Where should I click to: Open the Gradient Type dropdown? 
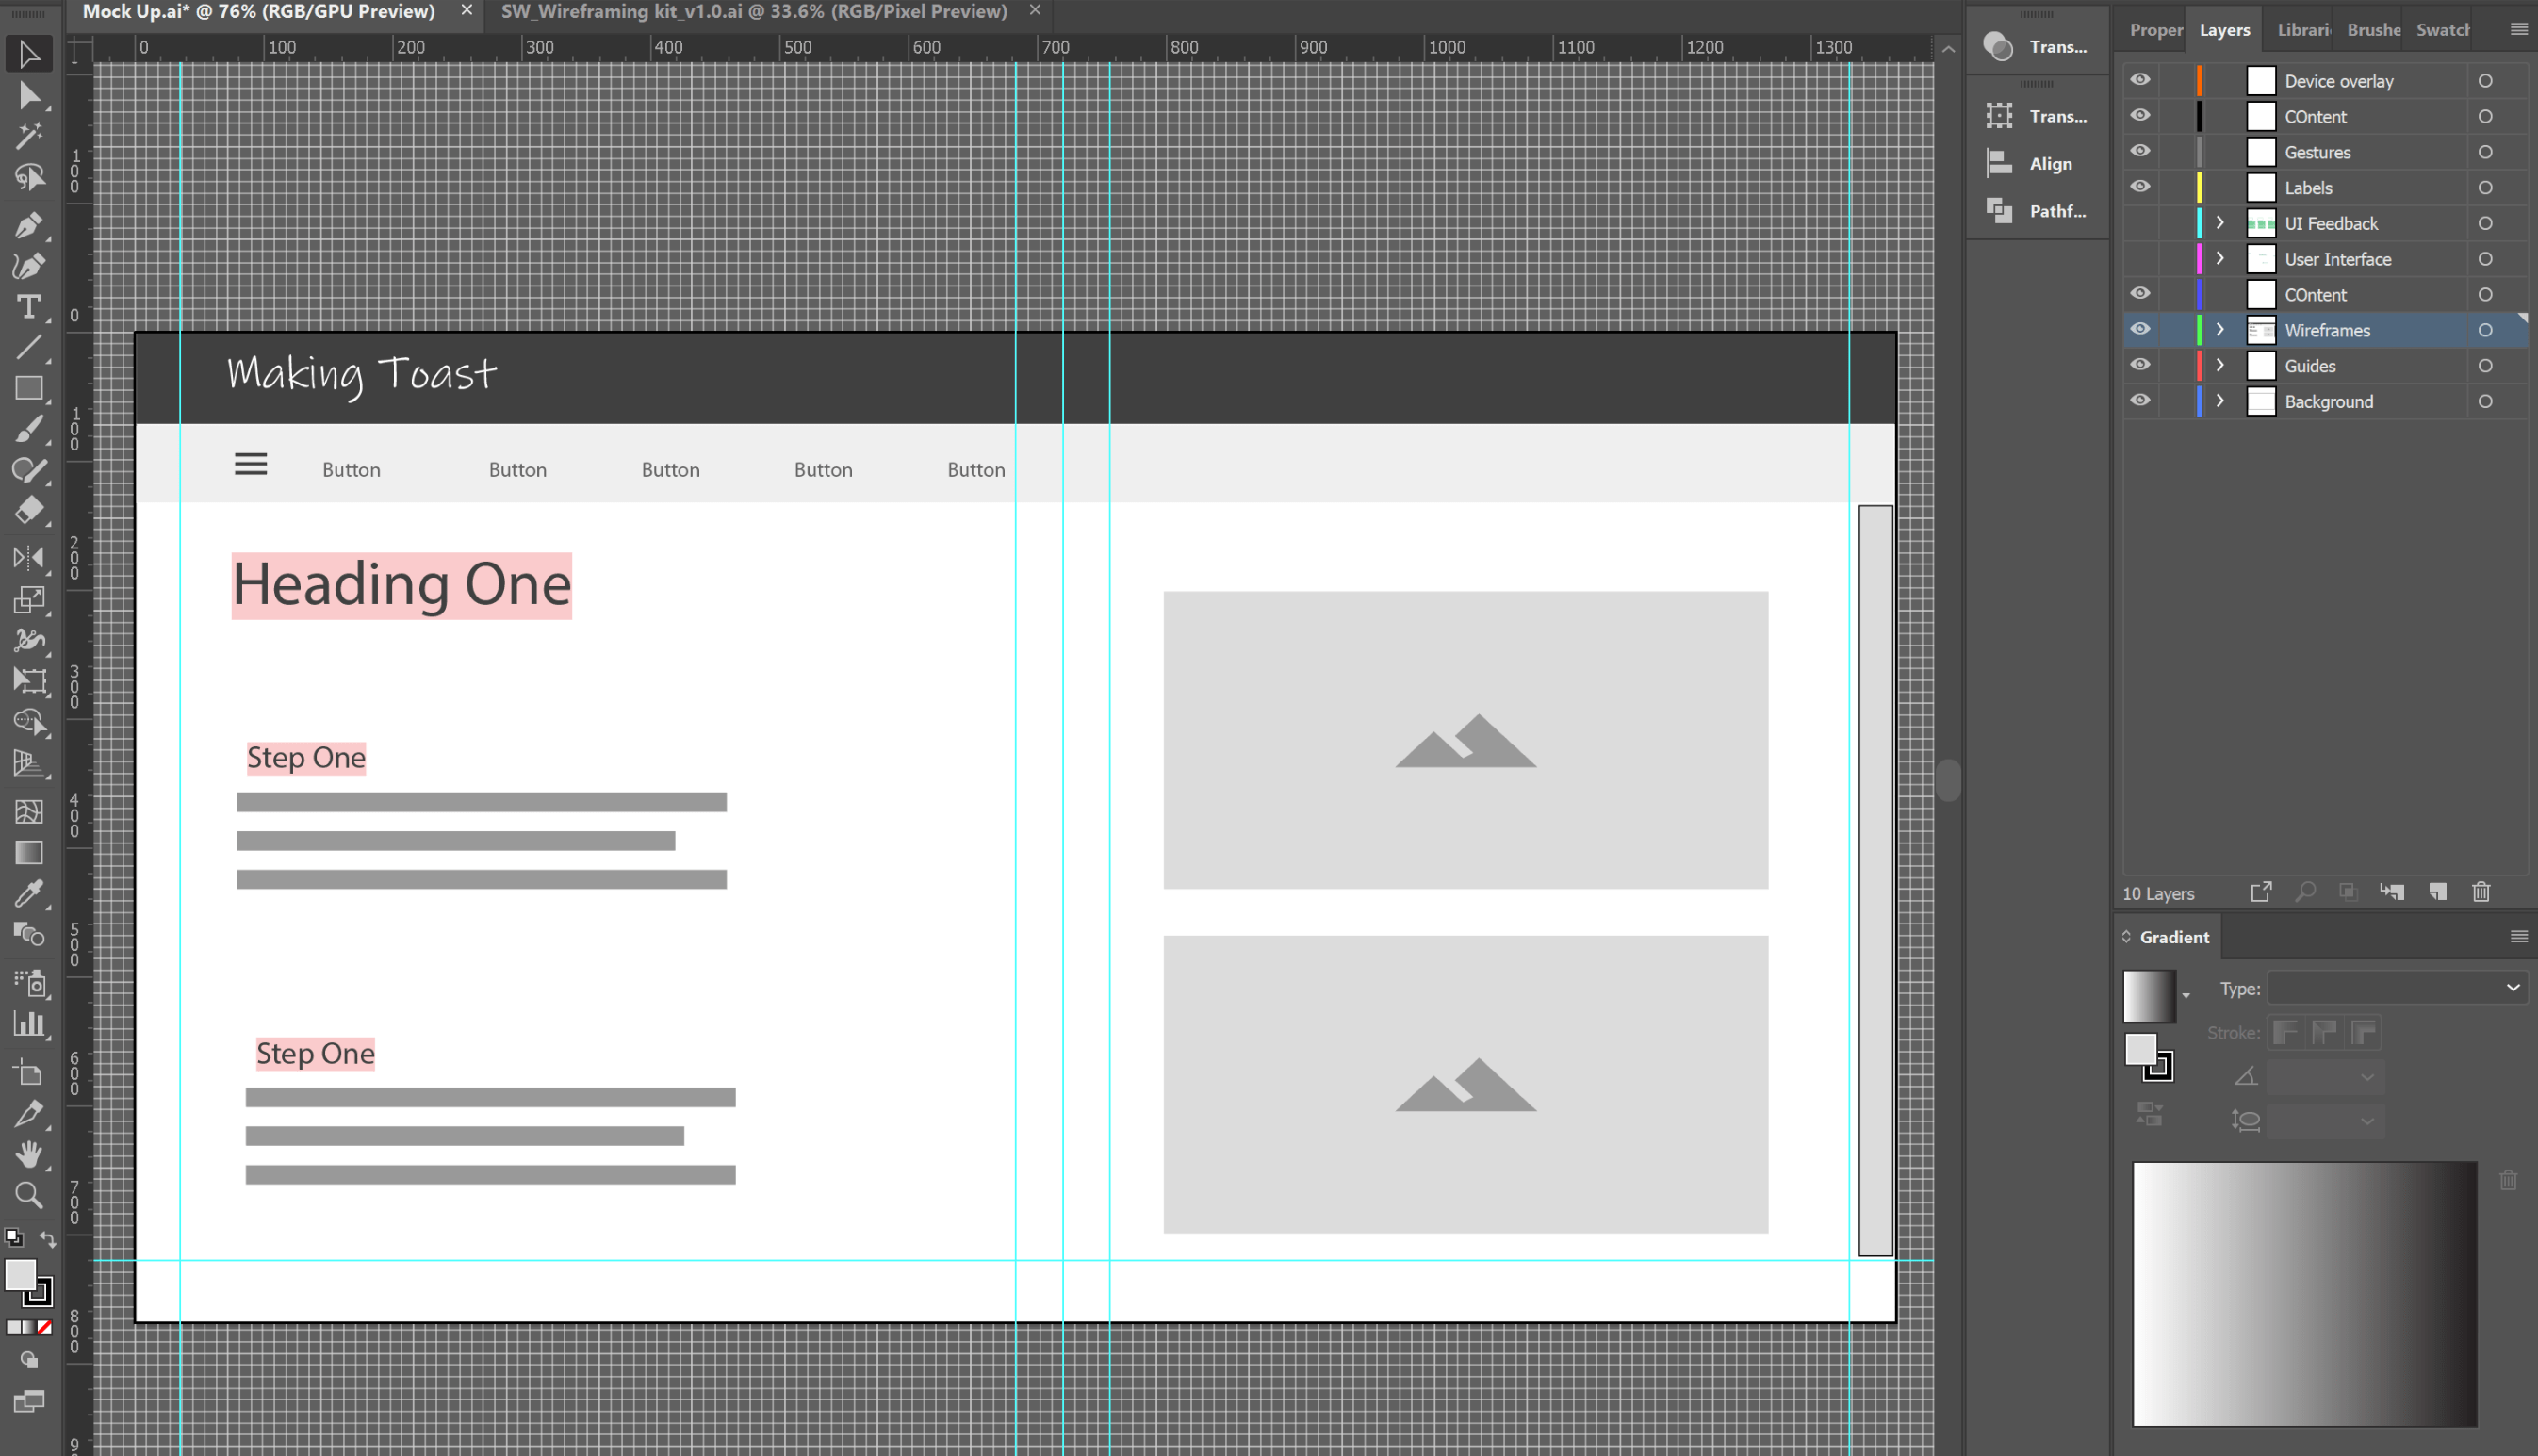click(2396, 988)
